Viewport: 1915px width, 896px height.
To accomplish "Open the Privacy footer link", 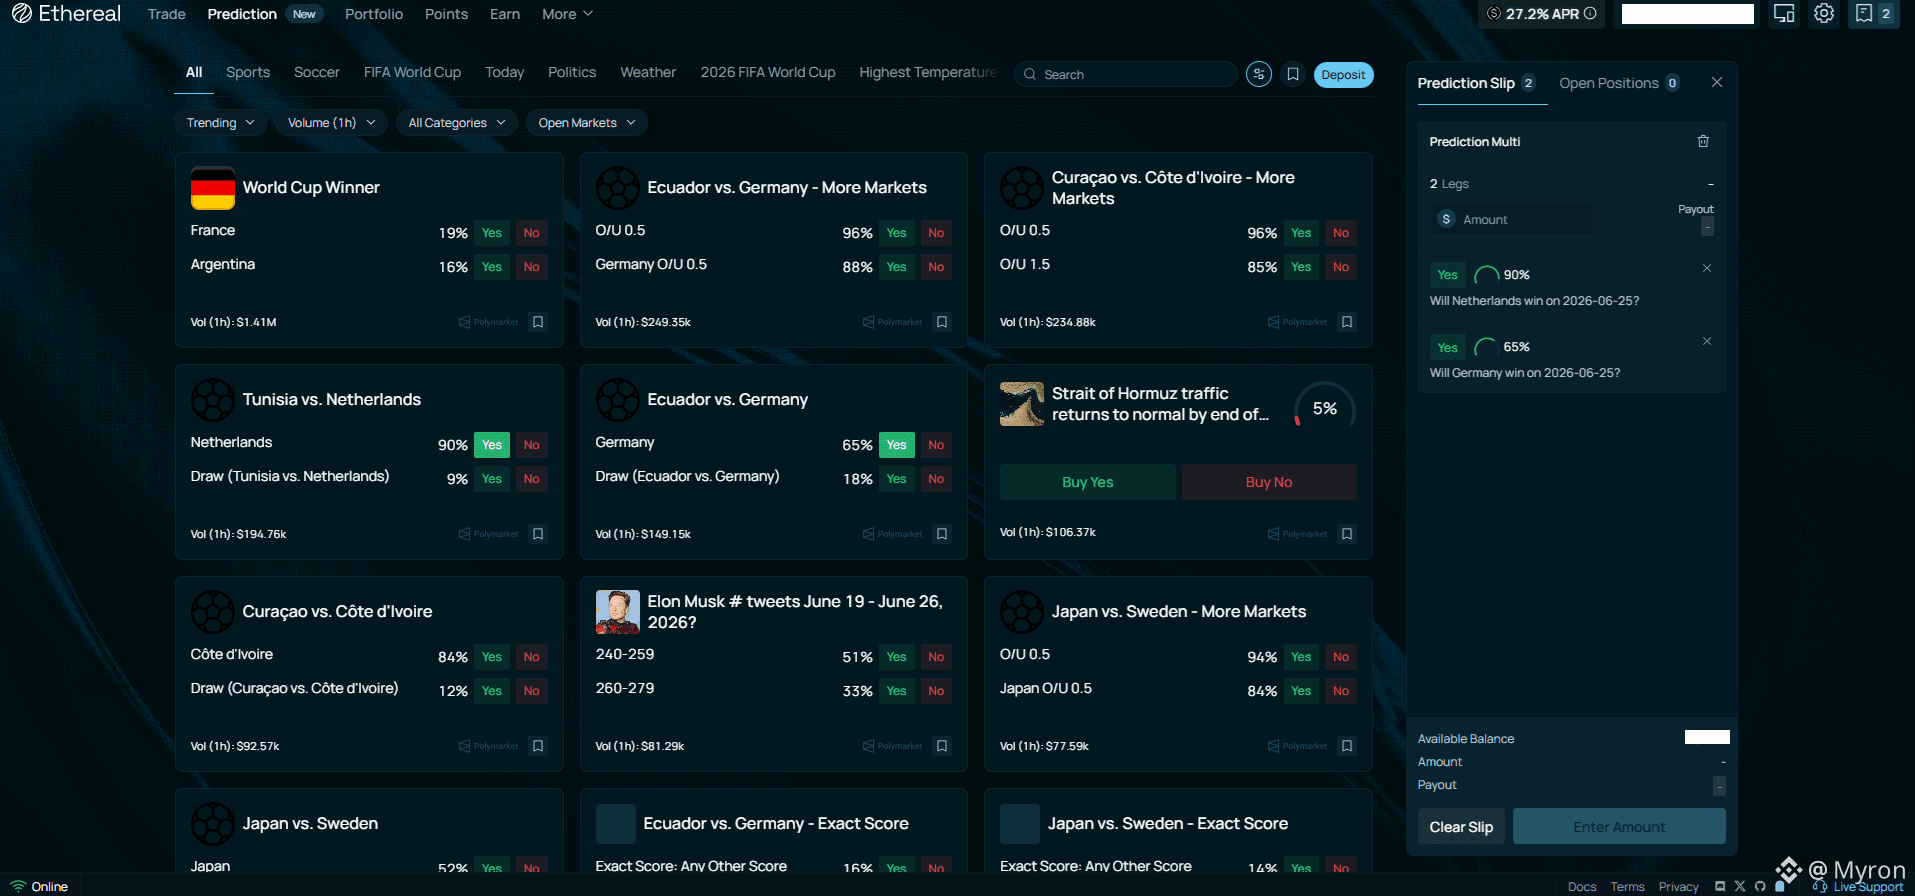I will tap(1678, 887).
